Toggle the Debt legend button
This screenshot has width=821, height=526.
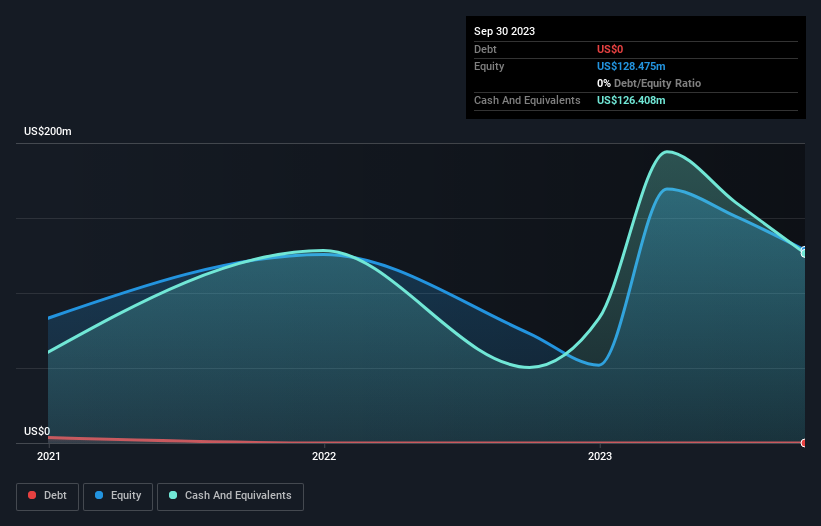pyautogui.click(x=48, y=496)
